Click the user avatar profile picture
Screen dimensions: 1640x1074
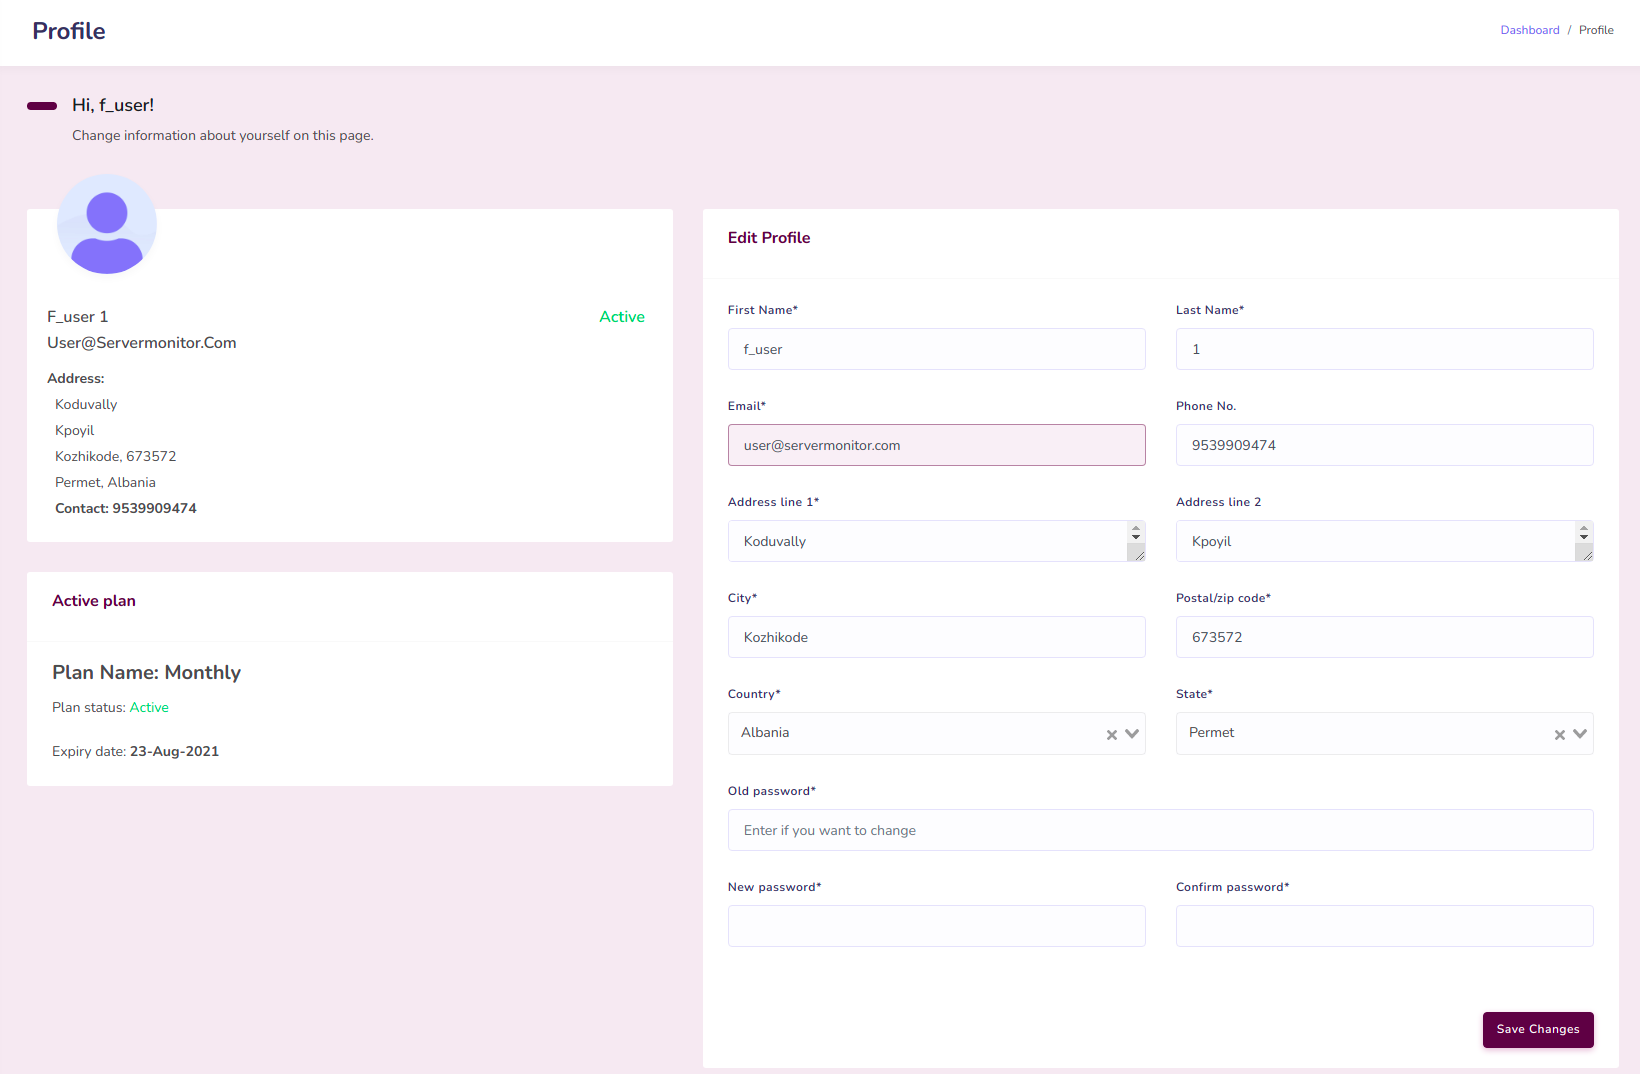(x=107, y=225)
